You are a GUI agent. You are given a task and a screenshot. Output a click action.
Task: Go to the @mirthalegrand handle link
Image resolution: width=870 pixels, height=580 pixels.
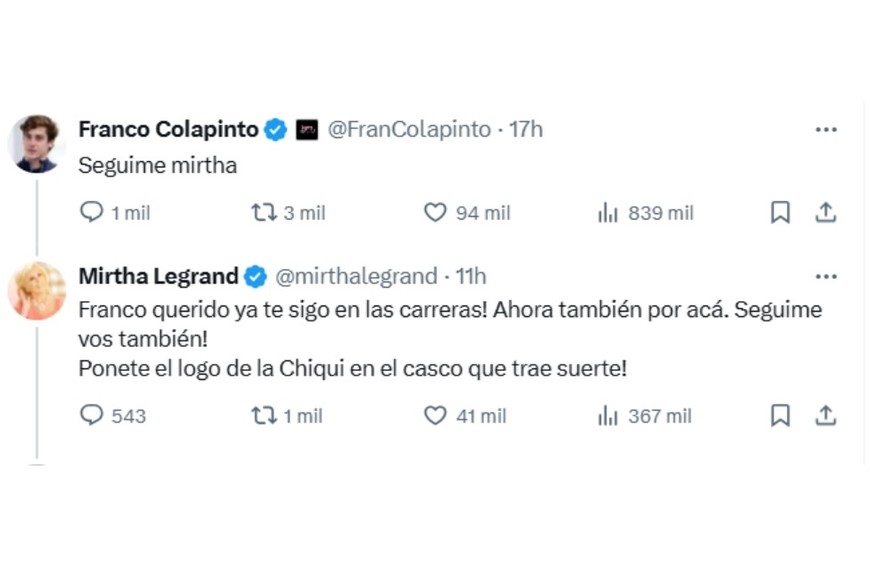pyautogui.click(x=356, y=276)
